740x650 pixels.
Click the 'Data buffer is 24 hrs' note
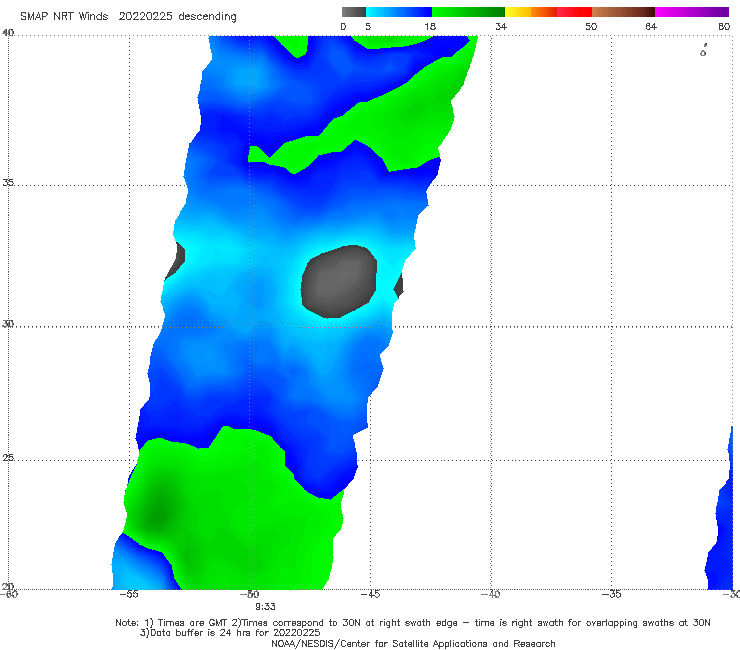(230, 633)
